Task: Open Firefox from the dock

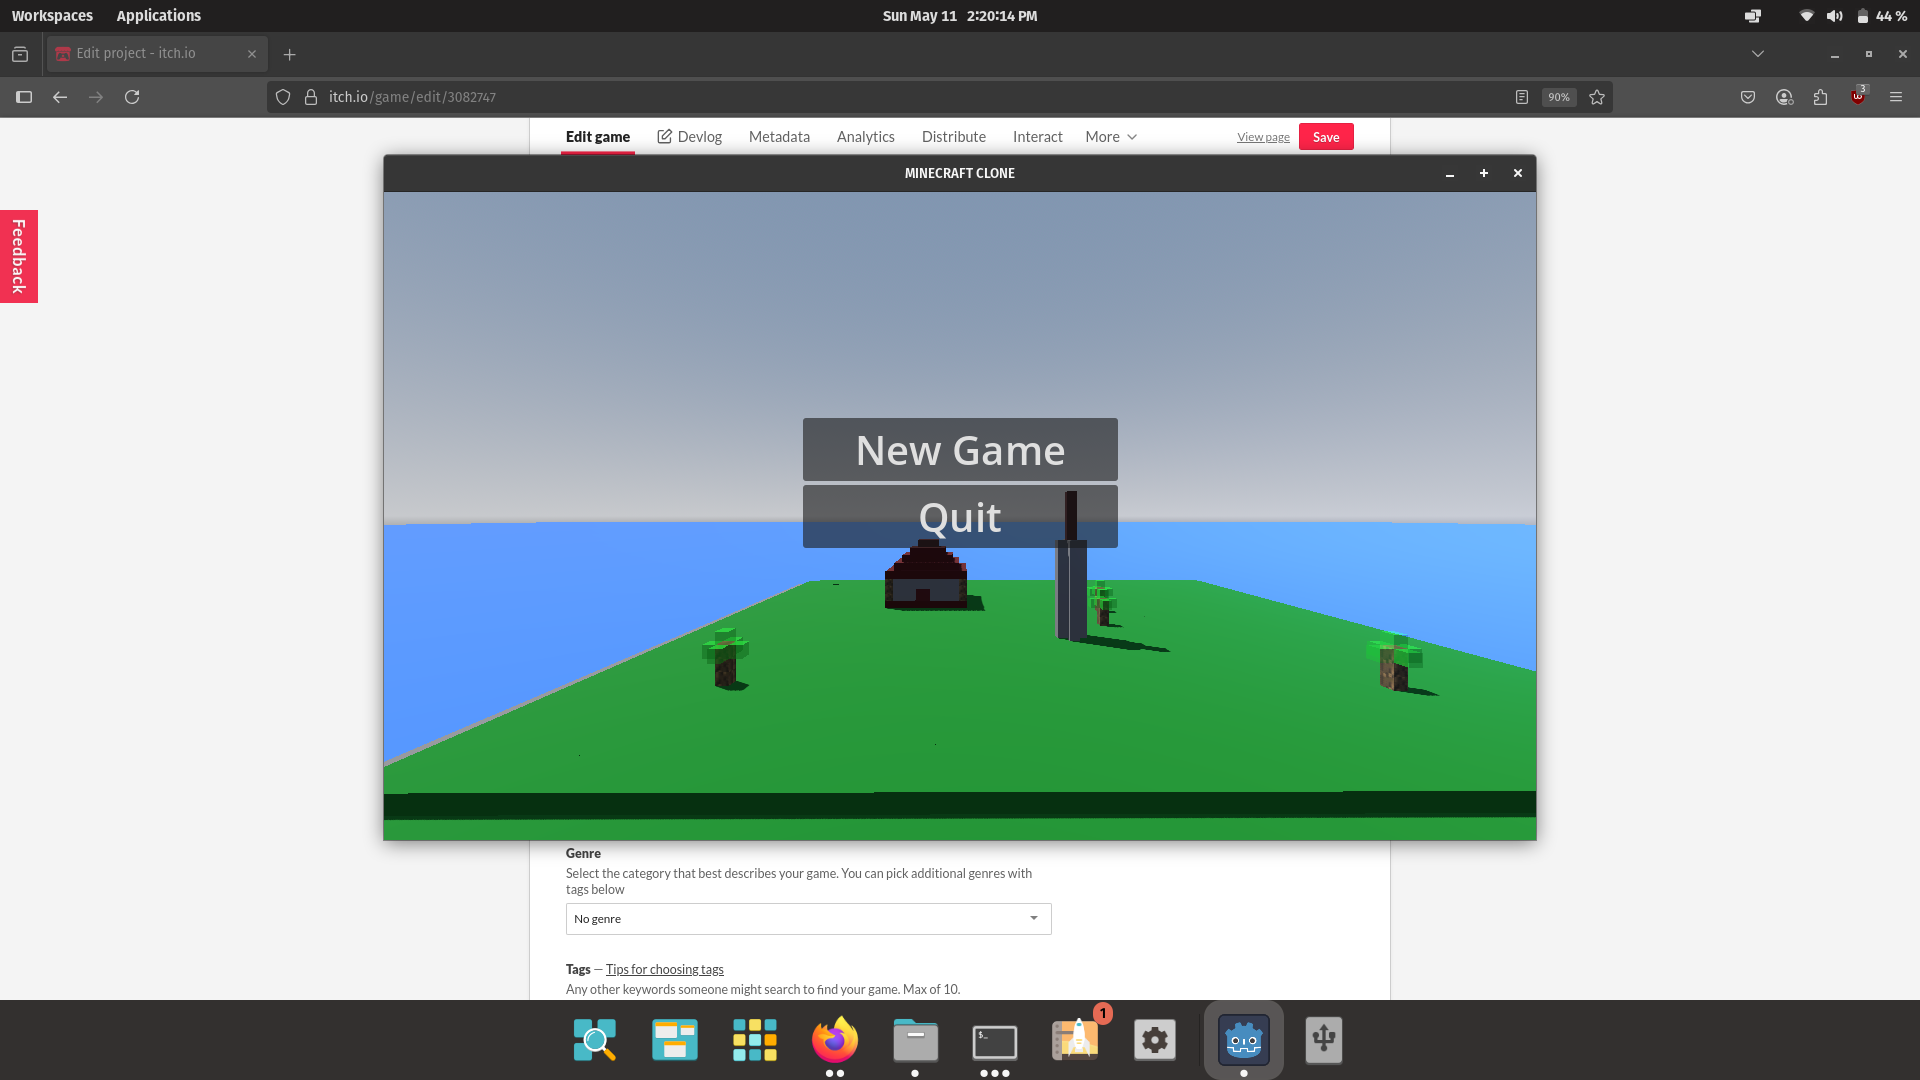Action: (x=834, y=1041)
